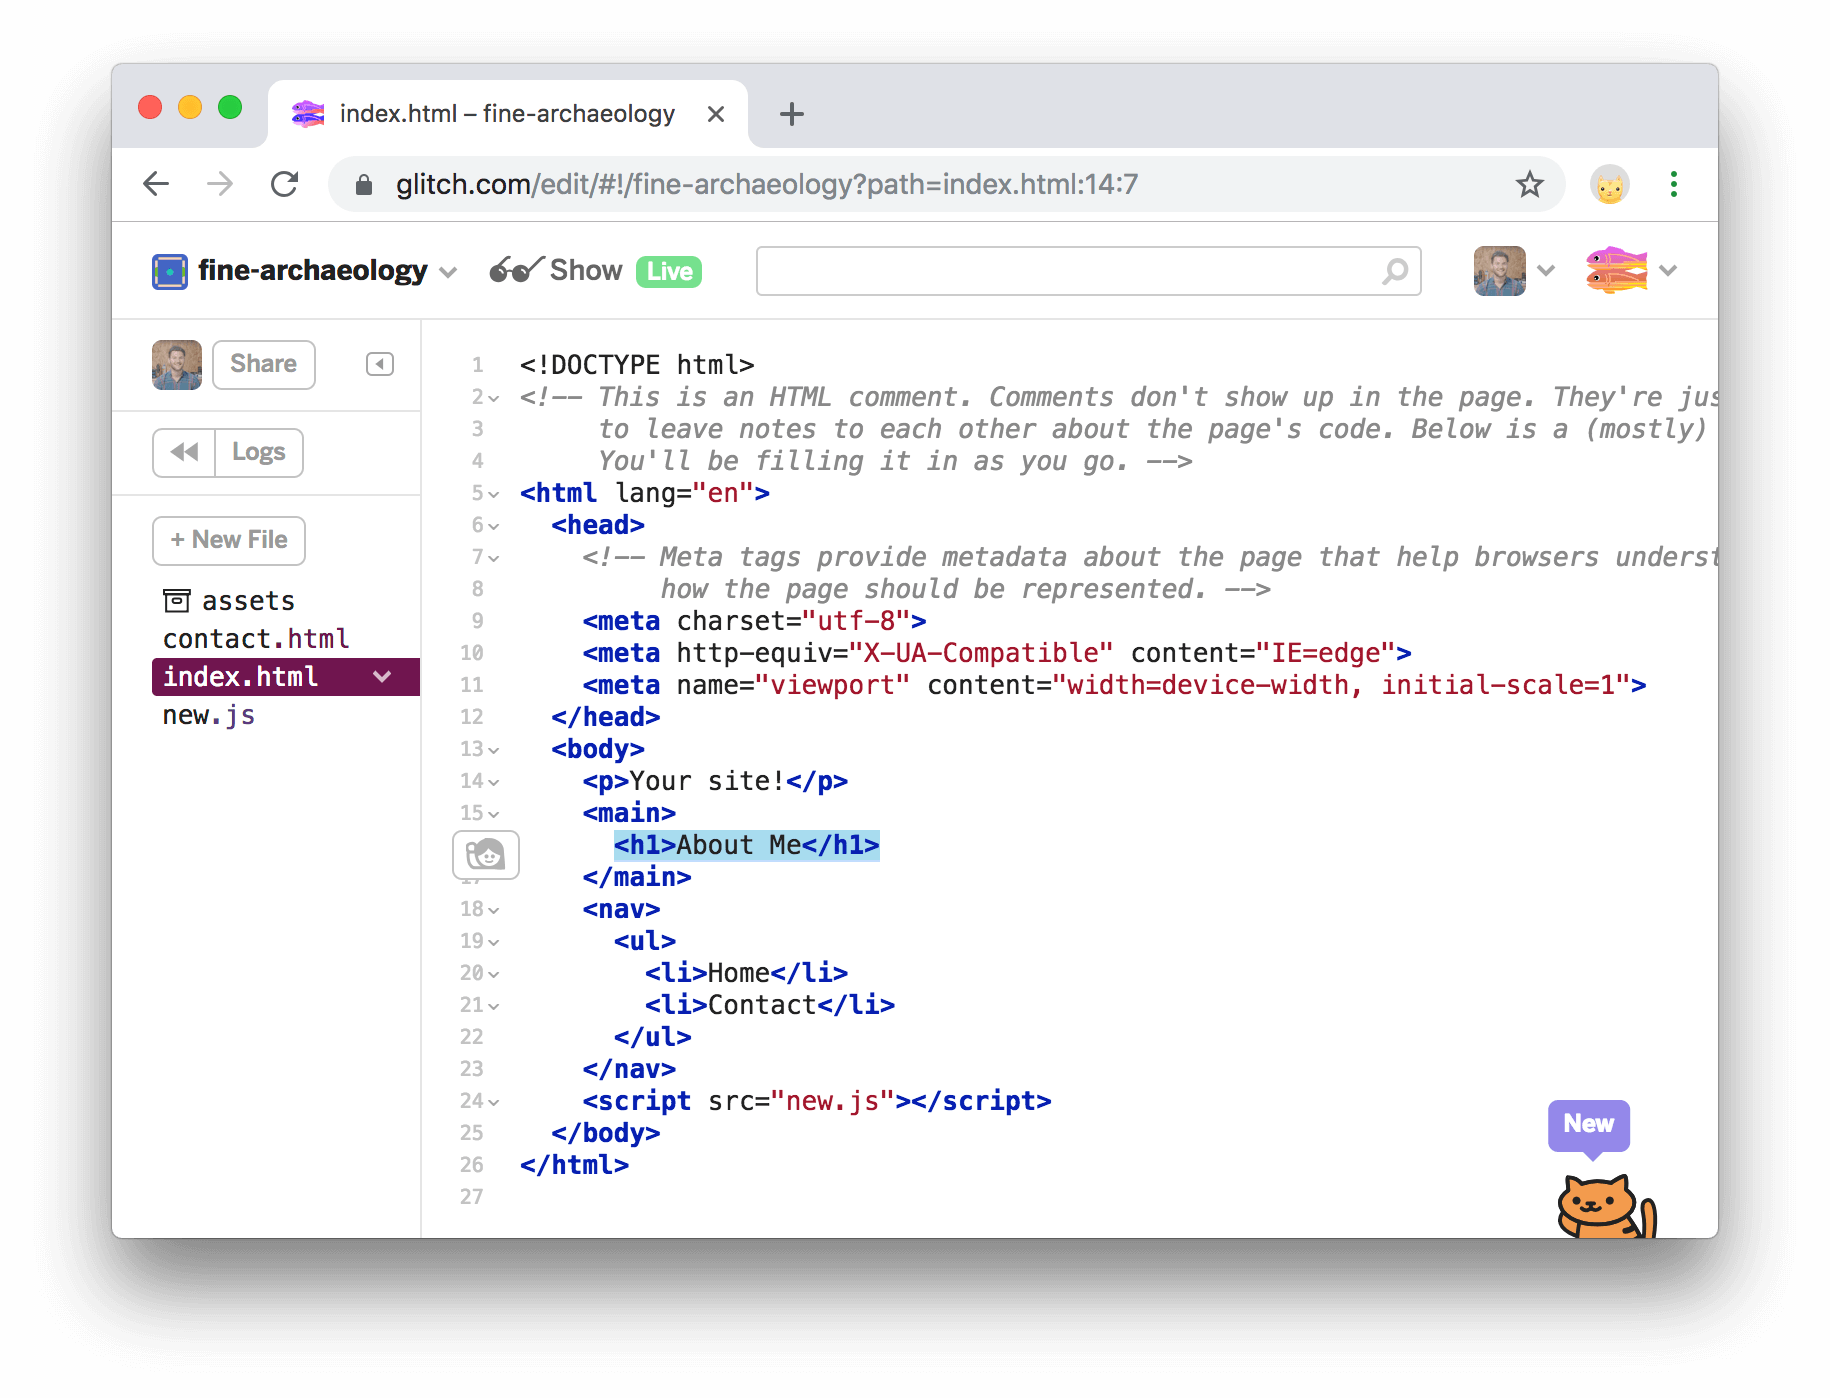Close the index.html browser tab
The height and width of the screenshot is (1398, 1830).
(715, 114)
